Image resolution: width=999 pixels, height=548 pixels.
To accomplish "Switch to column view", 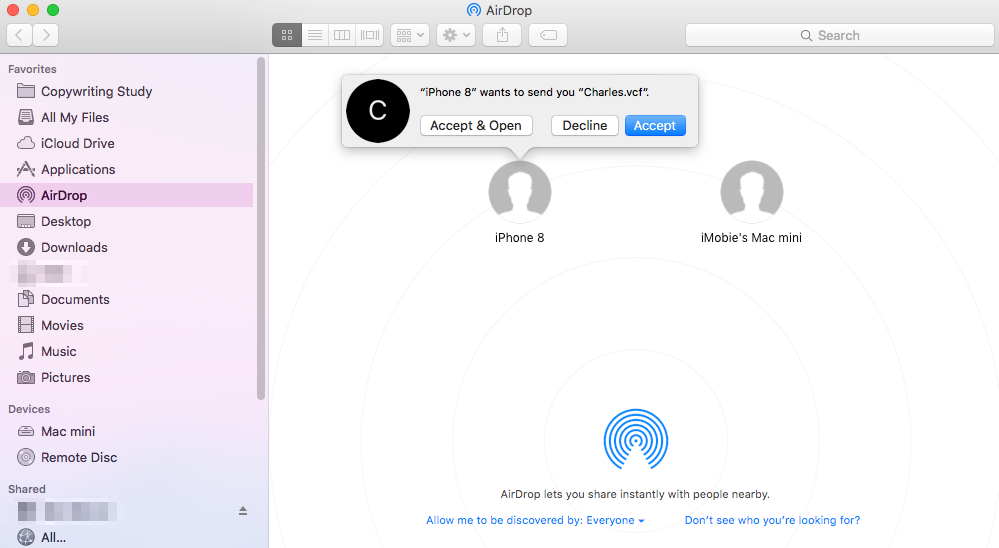I will click(342, 35).
